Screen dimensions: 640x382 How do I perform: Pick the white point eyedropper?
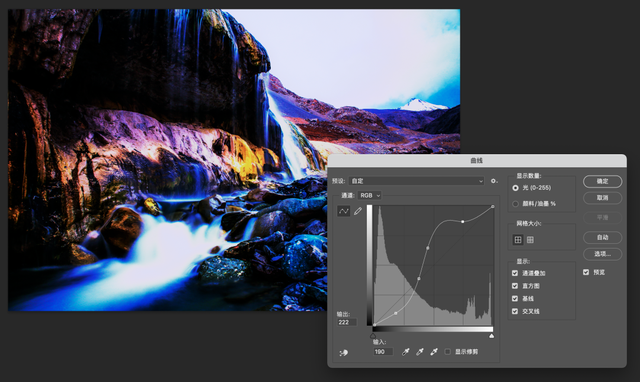point(434,352)
